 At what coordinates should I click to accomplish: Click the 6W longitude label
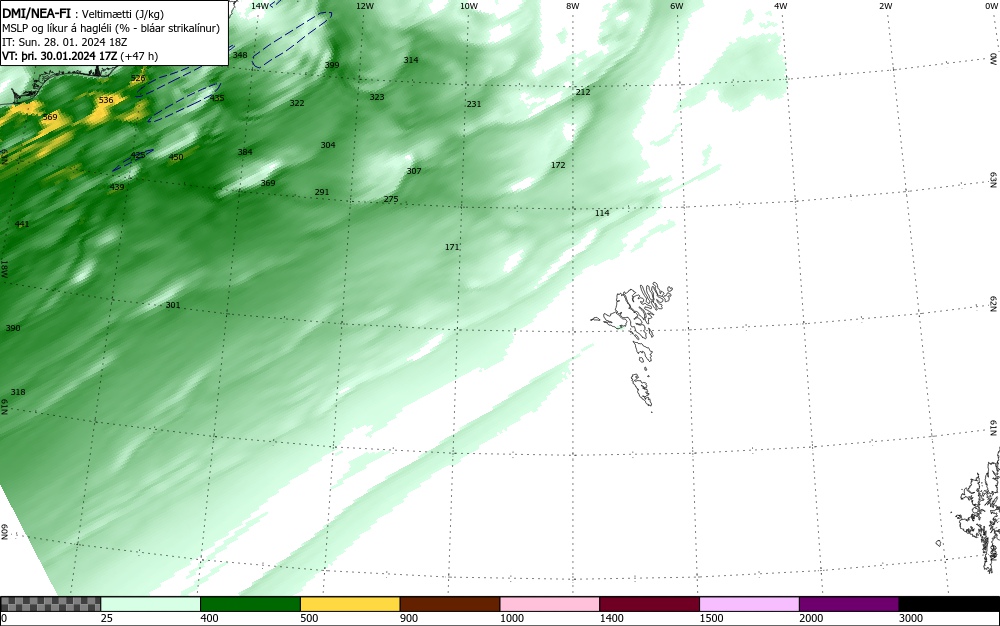click(677, 6)
